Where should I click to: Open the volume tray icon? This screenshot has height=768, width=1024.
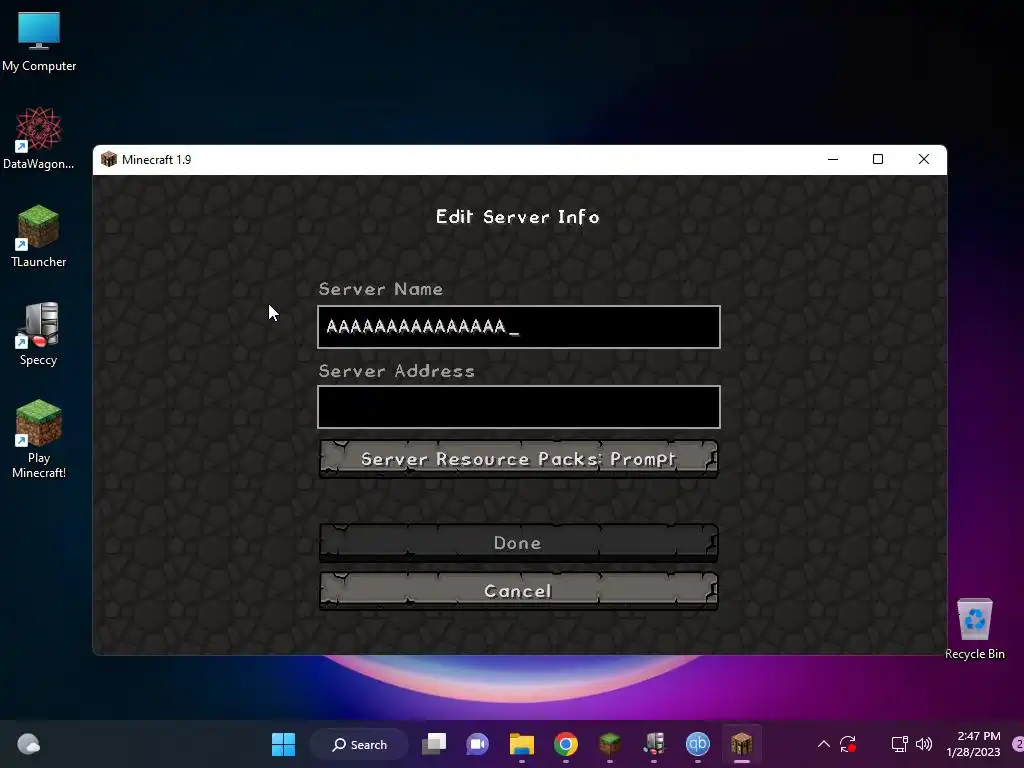[x=923, y=744]
